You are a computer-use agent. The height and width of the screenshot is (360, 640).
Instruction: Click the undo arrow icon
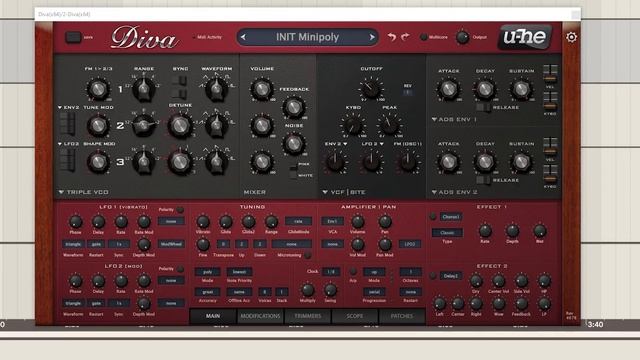click(x=391, y=37)
